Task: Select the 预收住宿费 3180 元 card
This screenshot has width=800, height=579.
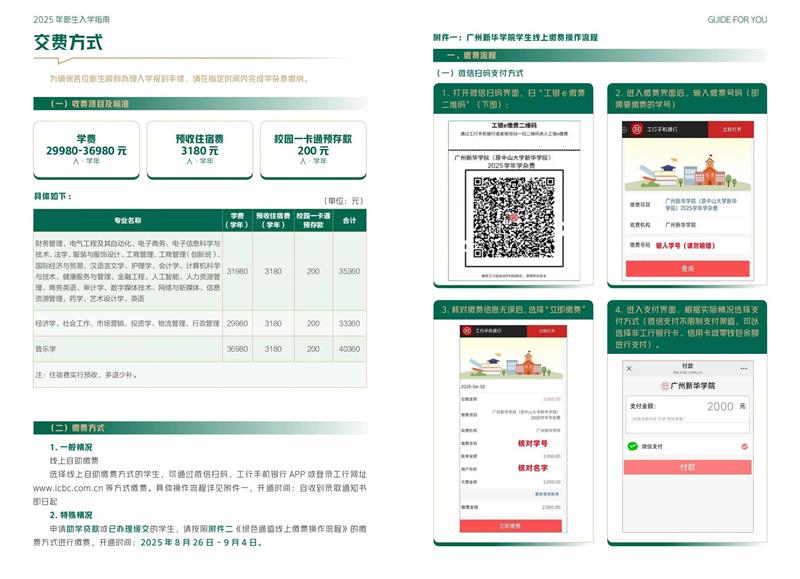Action: coord(199,149)
